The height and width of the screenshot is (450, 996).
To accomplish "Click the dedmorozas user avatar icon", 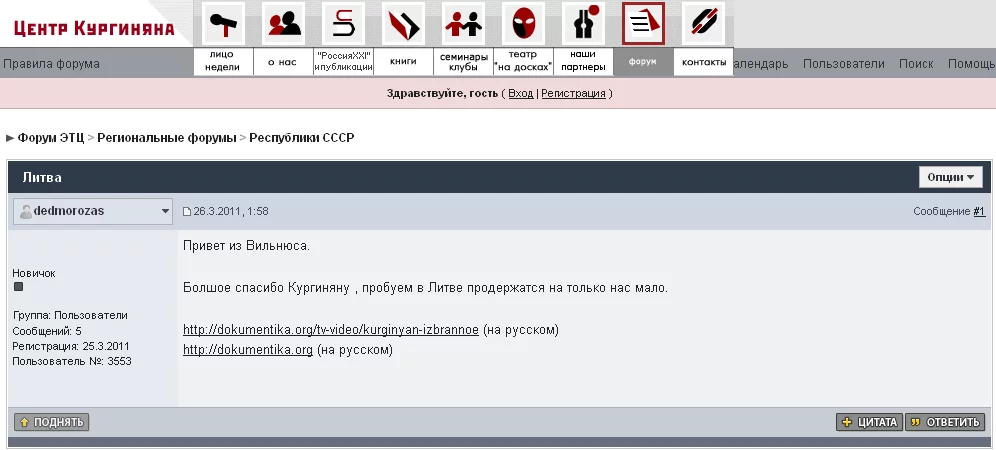I will (x=25, y=212).
